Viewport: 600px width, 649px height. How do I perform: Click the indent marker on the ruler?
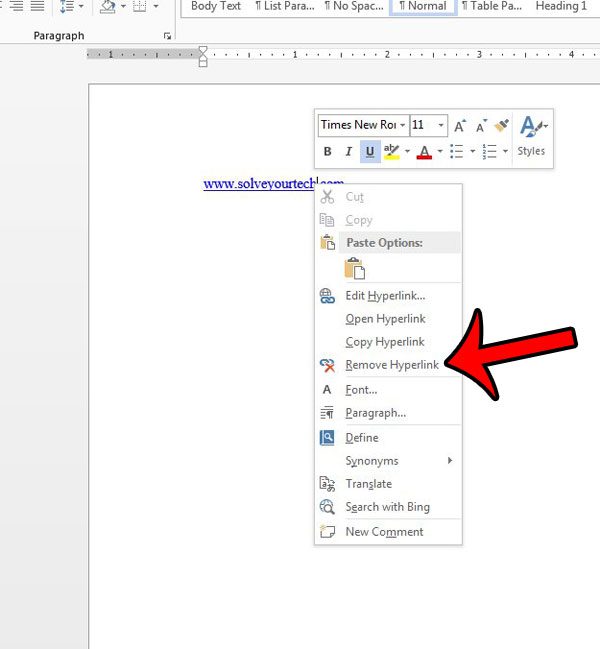click(x=203, y=56)
